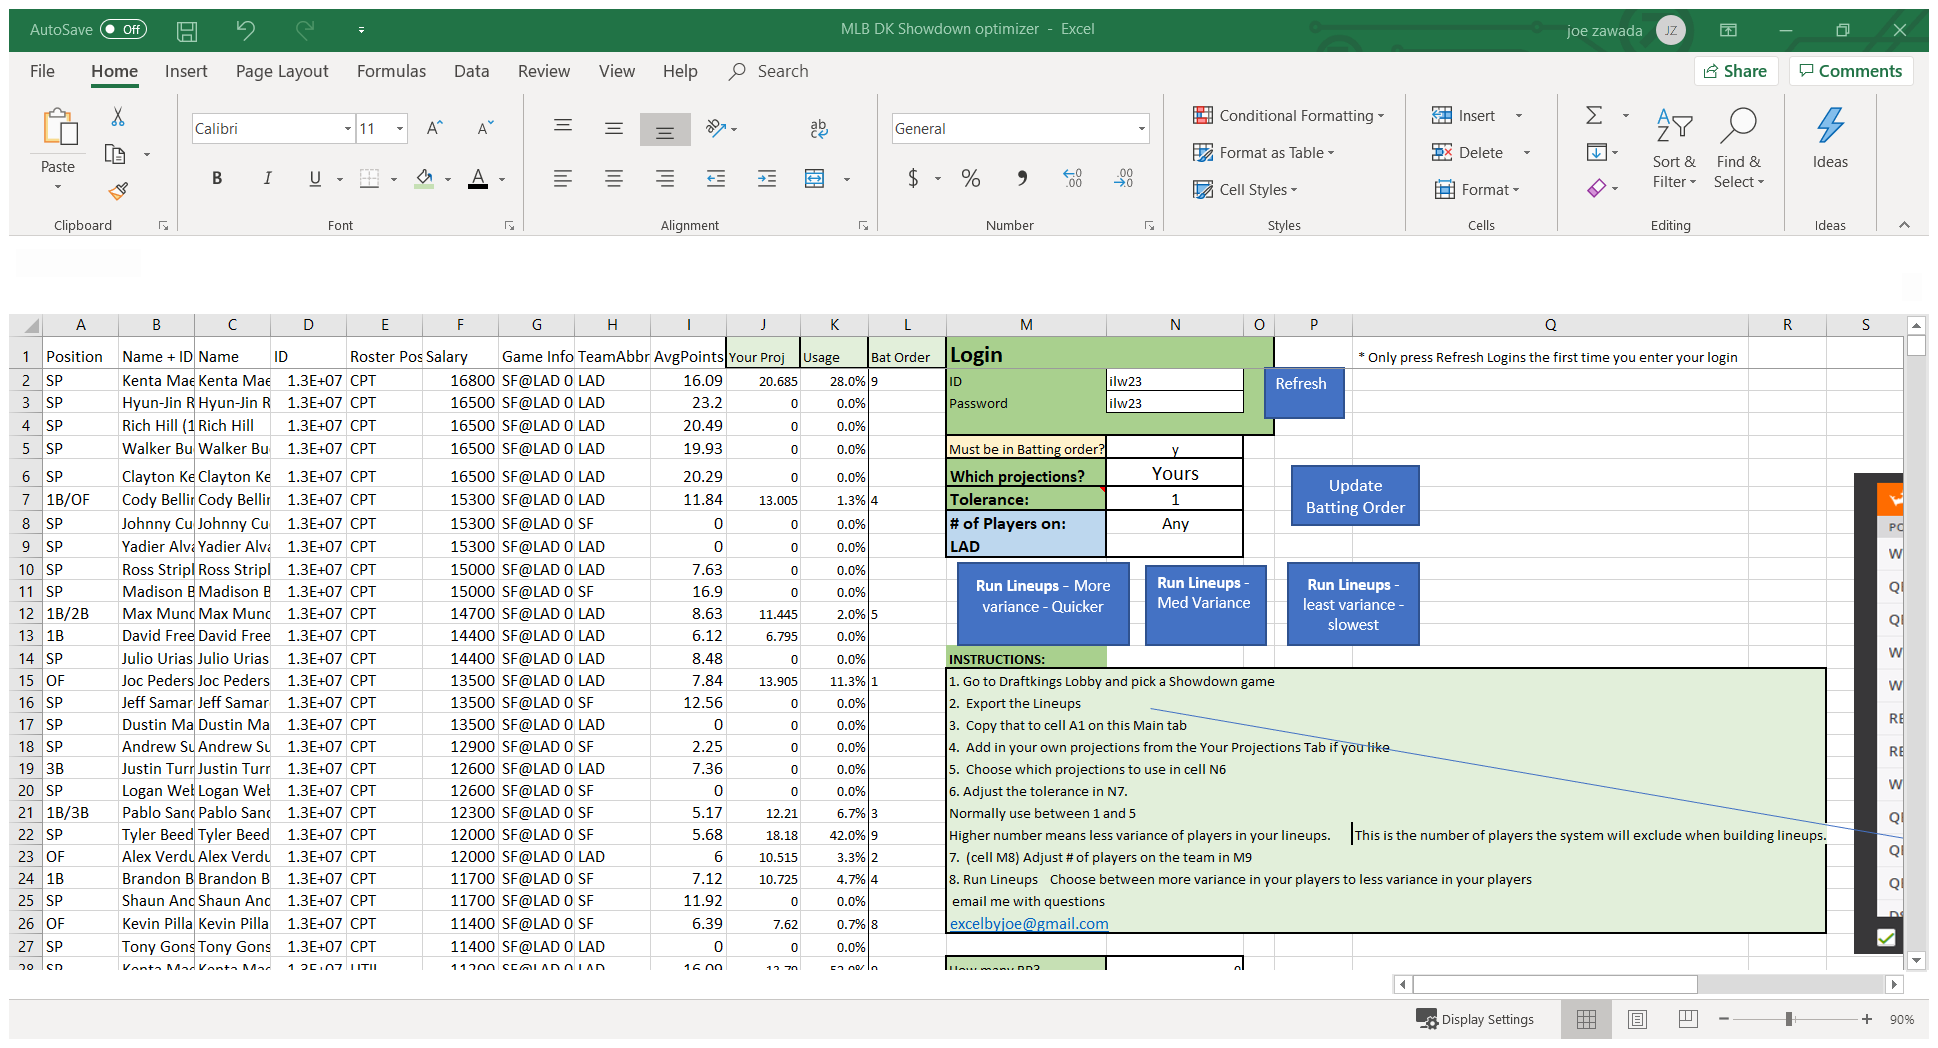
Task: Apply red Font Color swatch
Action: [478, 178]
